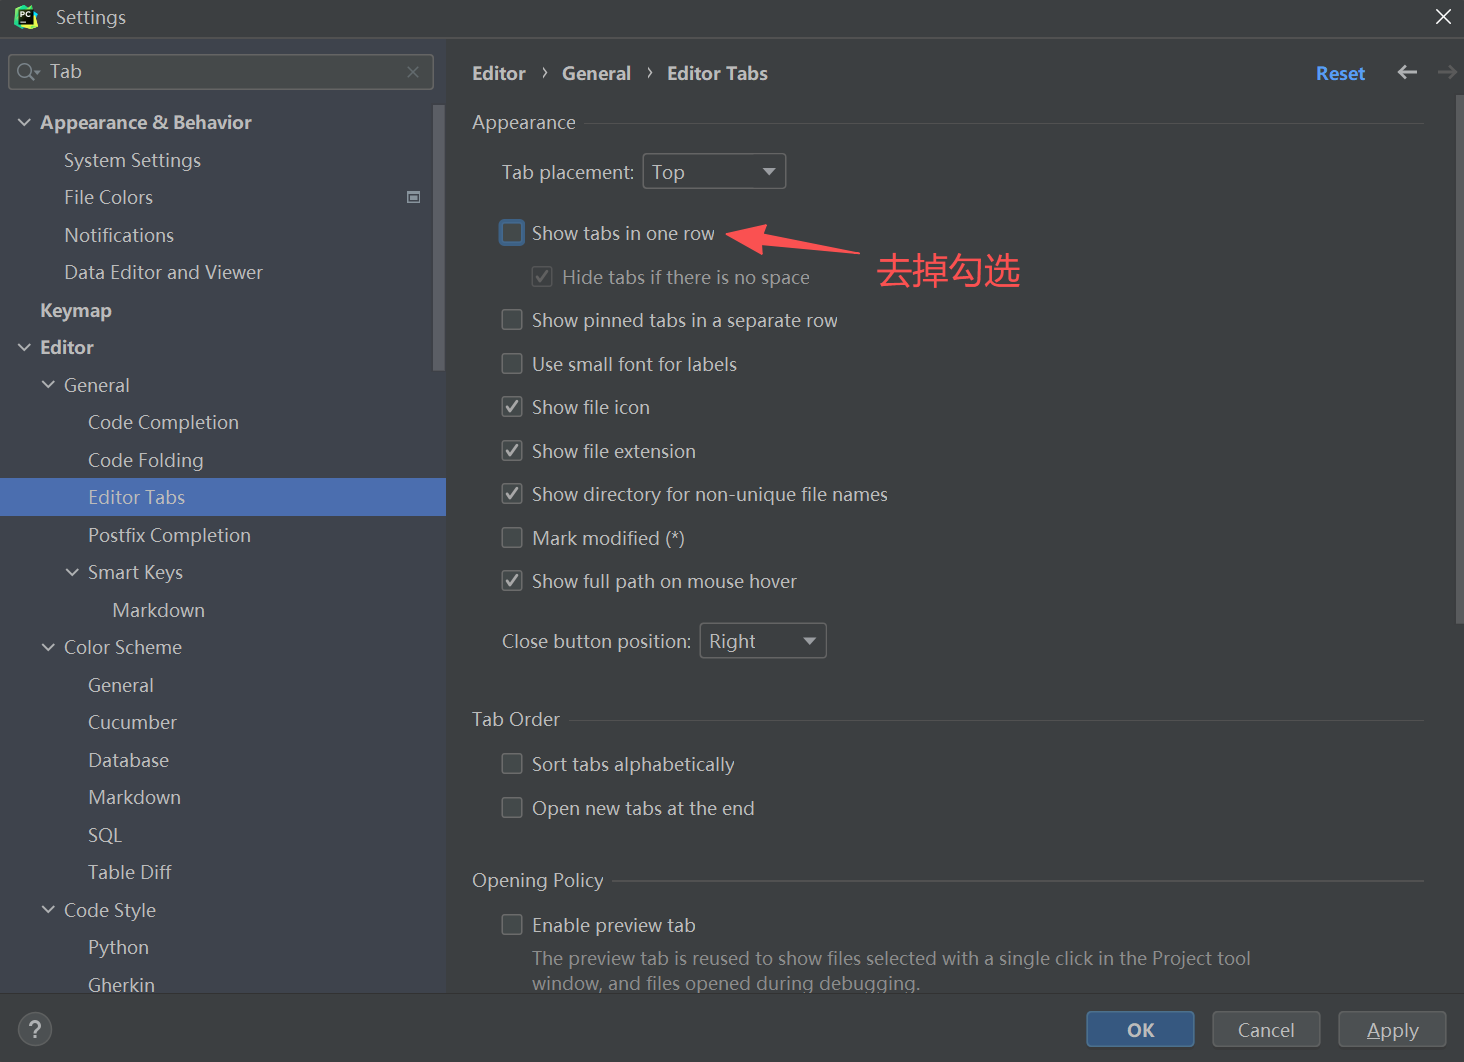The width and height of the screenshot is (1464, 1062).
Task: Enable Use small font for labels
Action: pyautogui.click(x=512, y=364)
